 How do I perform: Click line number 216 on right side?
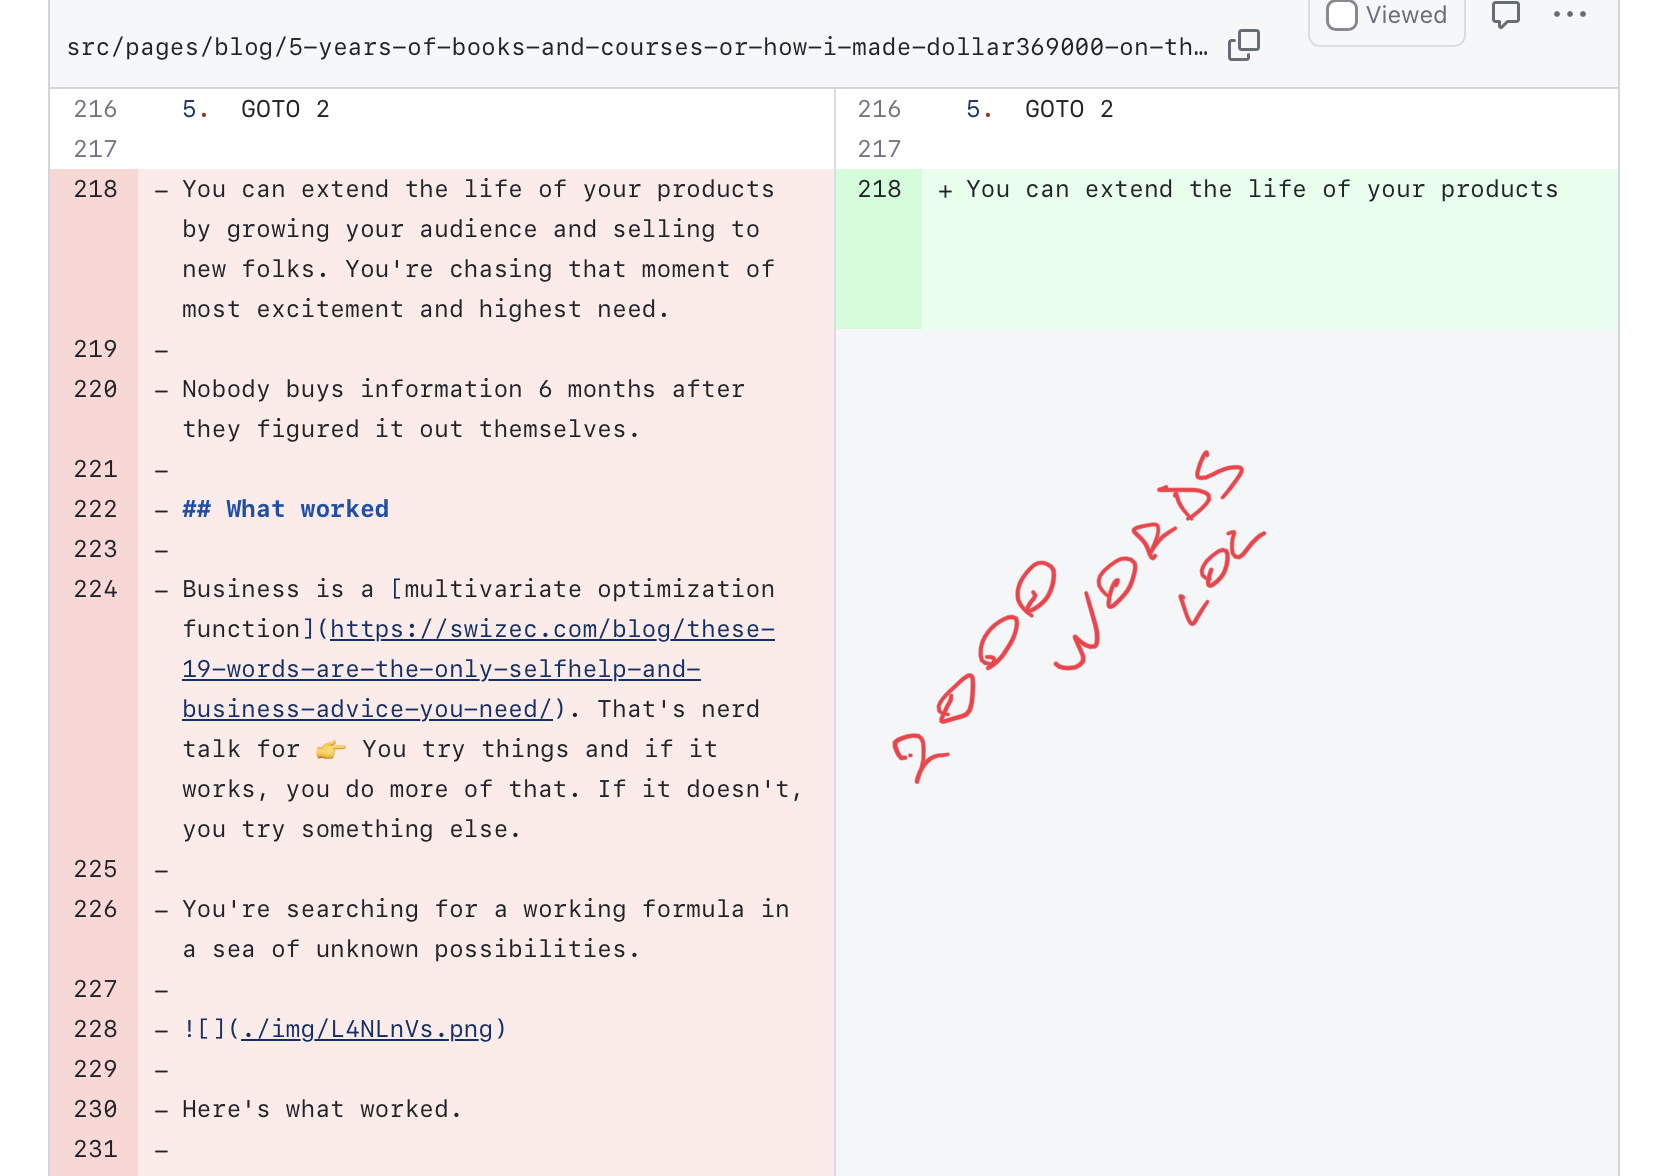tap(879, 109)
